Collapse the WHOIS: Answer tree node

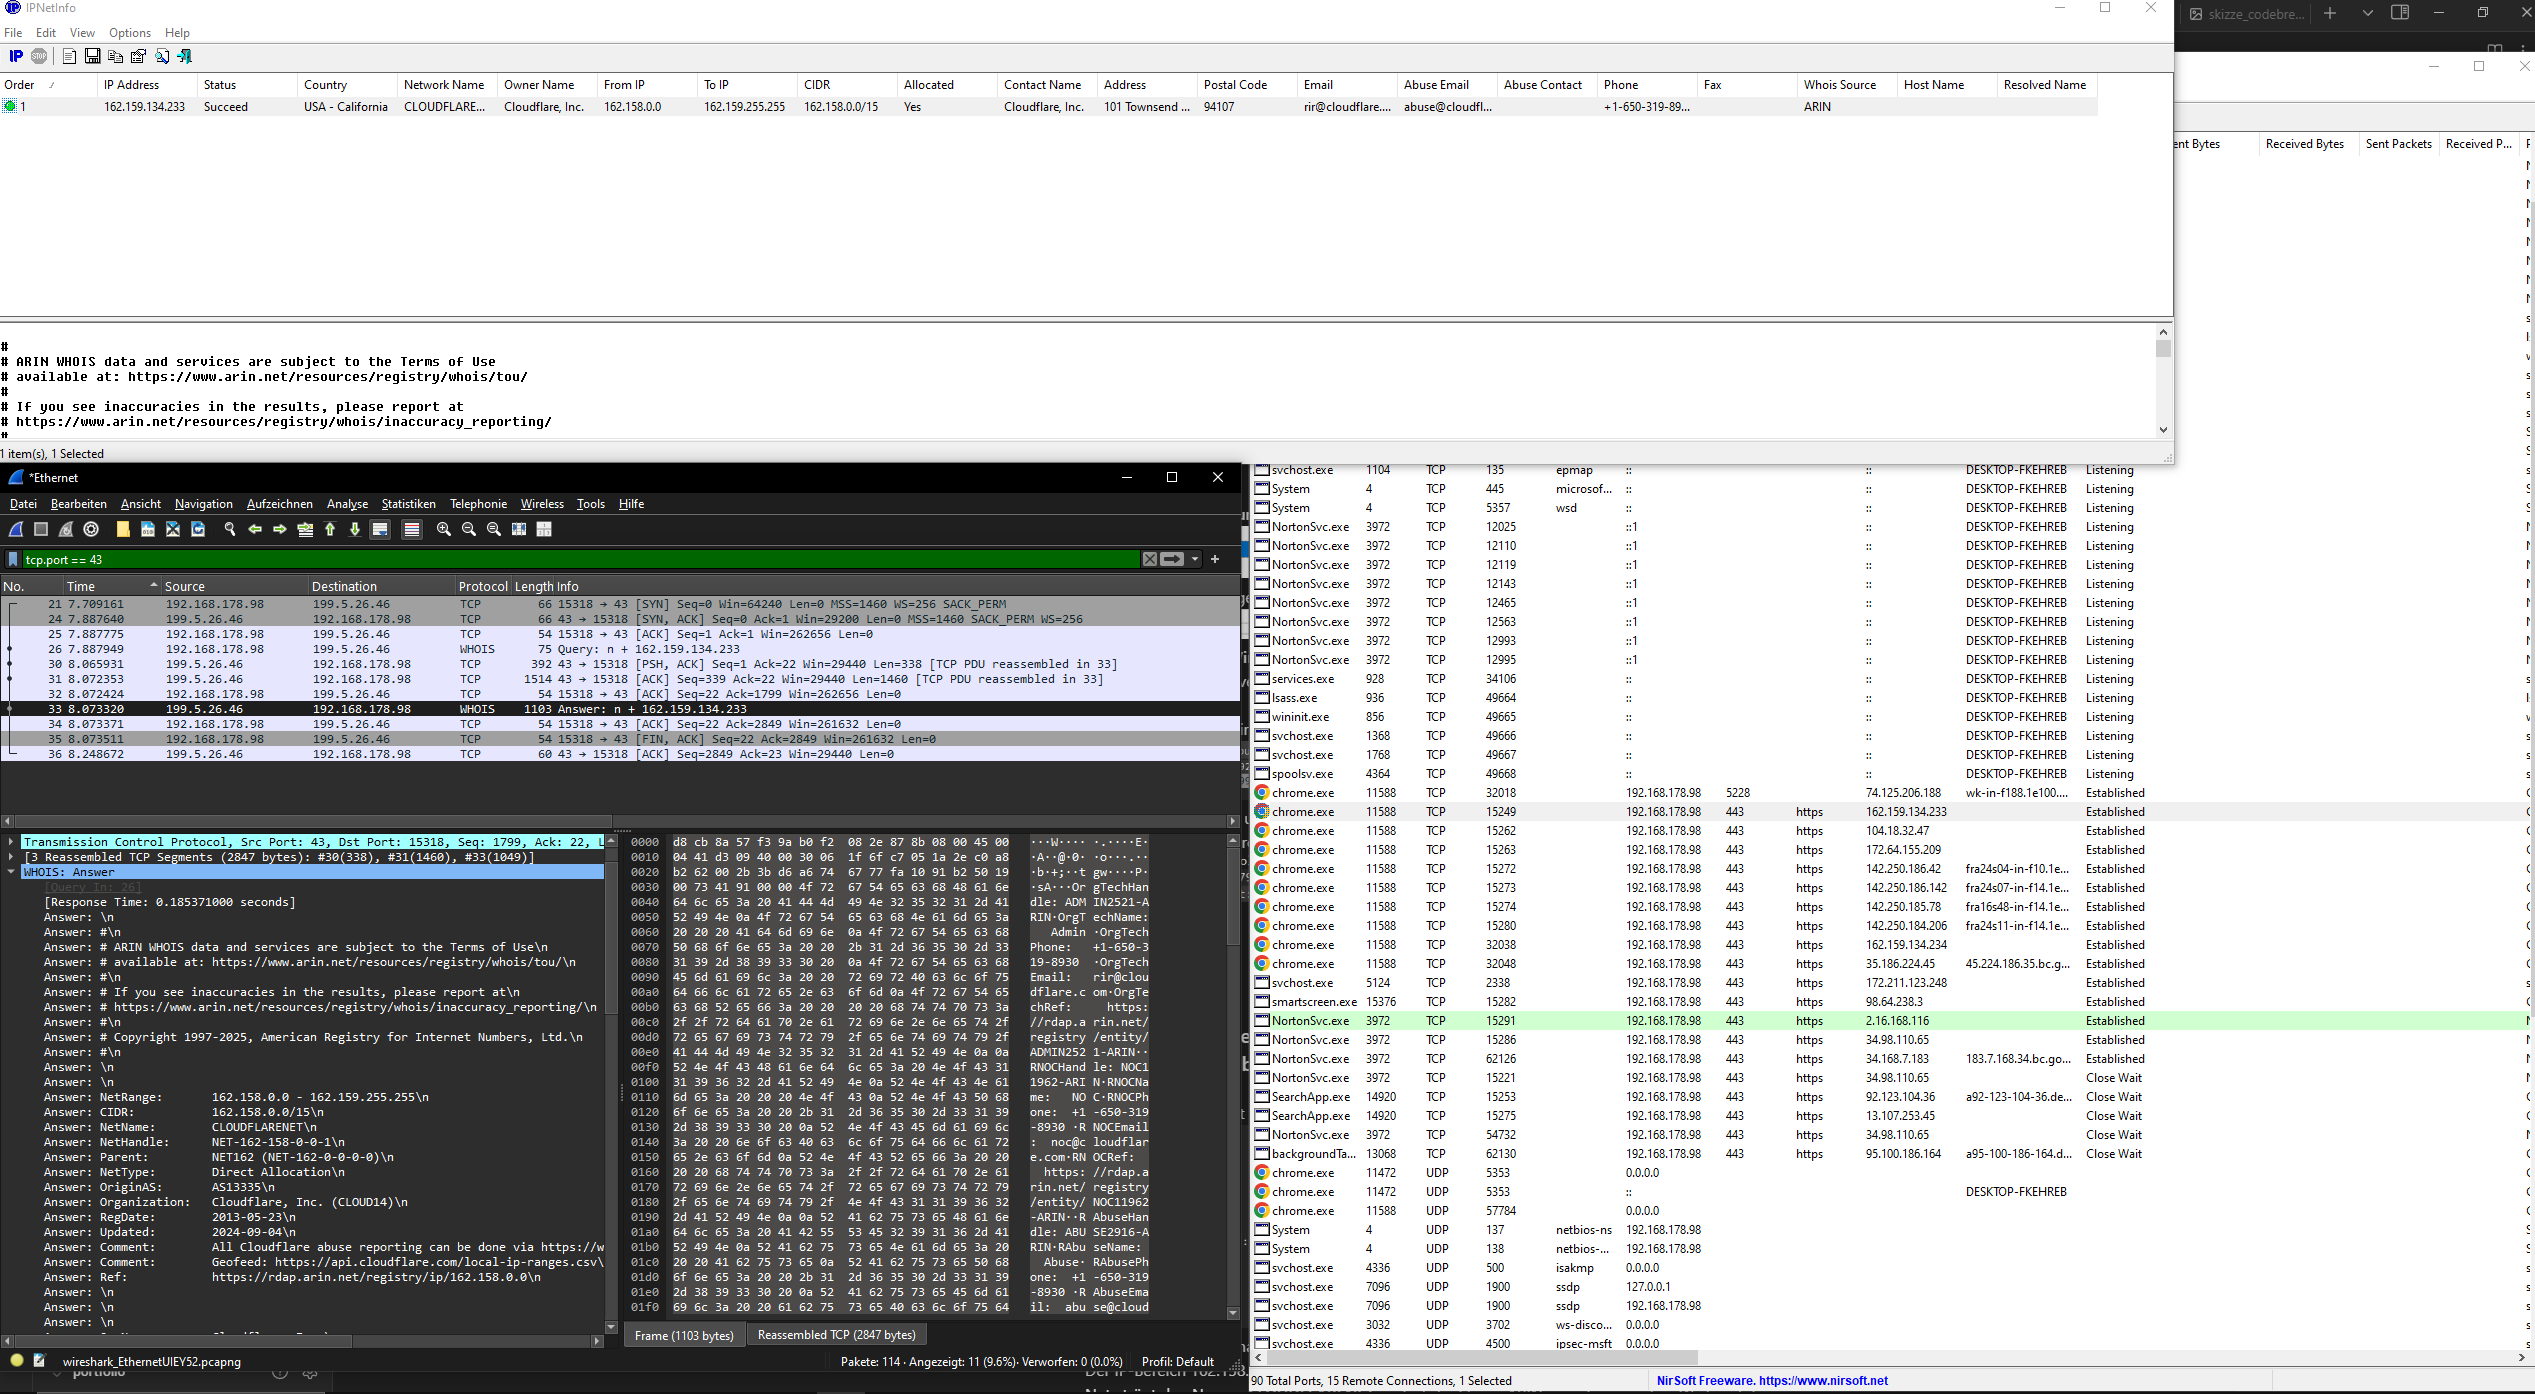(11, 872)
